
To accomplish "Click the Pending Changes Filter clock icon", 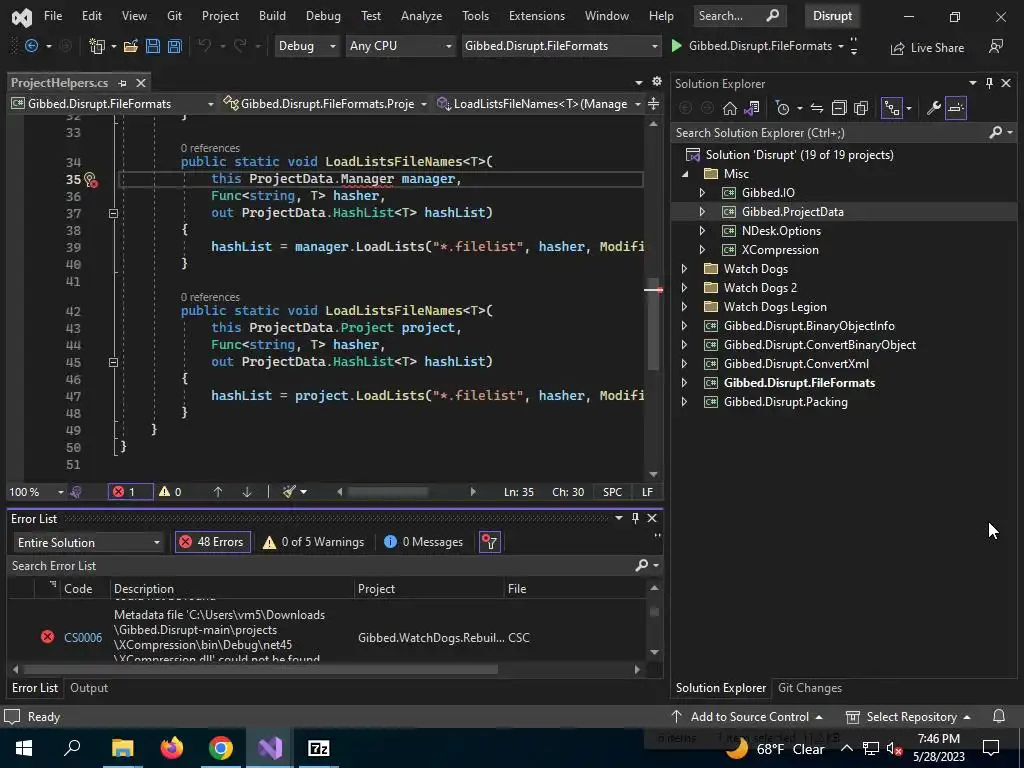I will 782,108.
